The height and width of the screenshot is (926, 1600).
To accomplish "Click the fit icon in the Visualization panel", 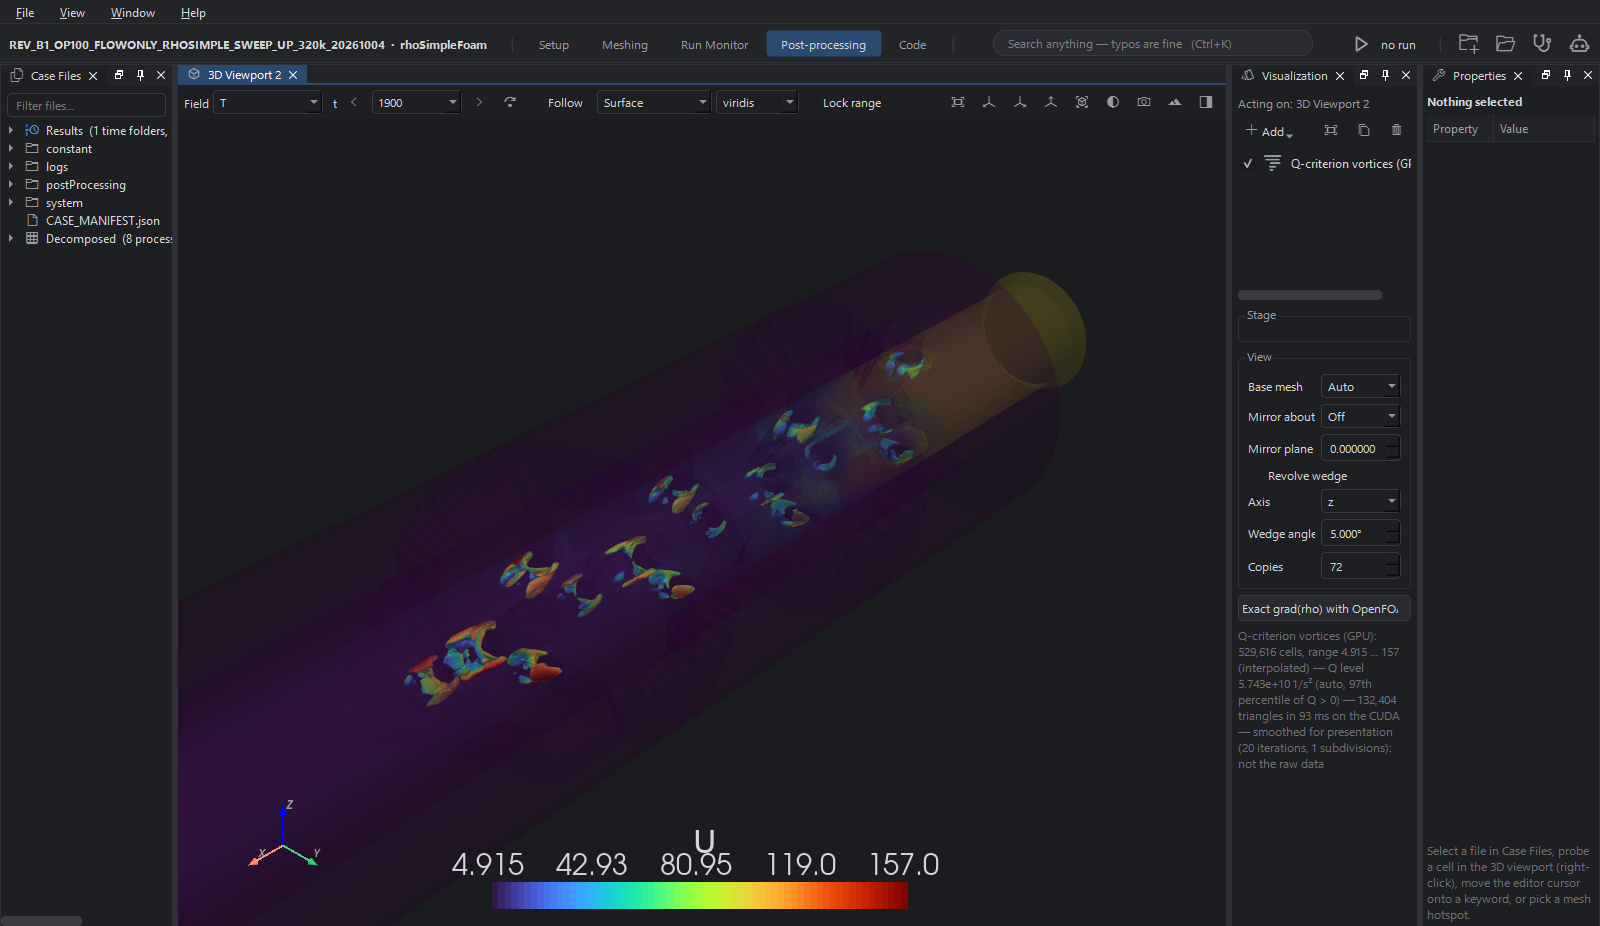I will coord(1331,130).
